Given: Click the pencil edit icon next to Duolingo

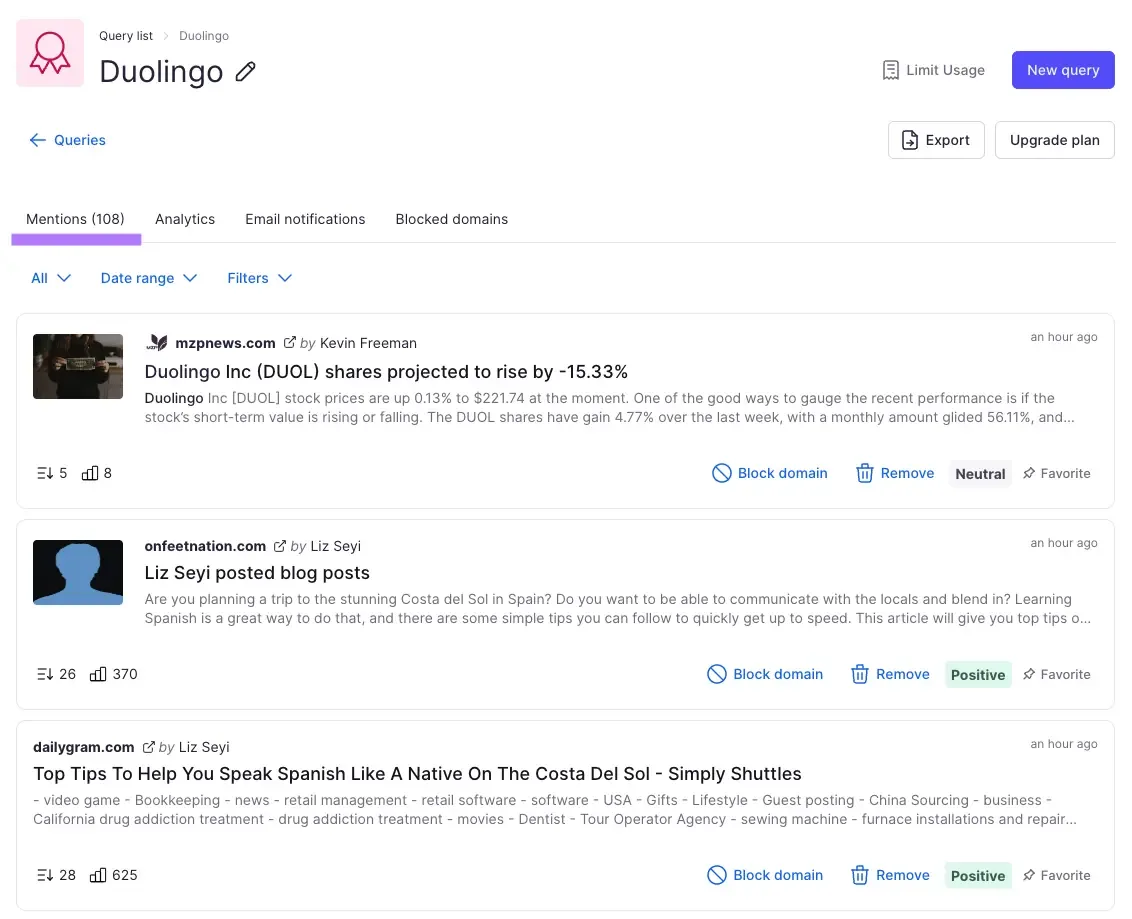Looking at the screenshot, I should pyautogui.click(x=245, y=71).
